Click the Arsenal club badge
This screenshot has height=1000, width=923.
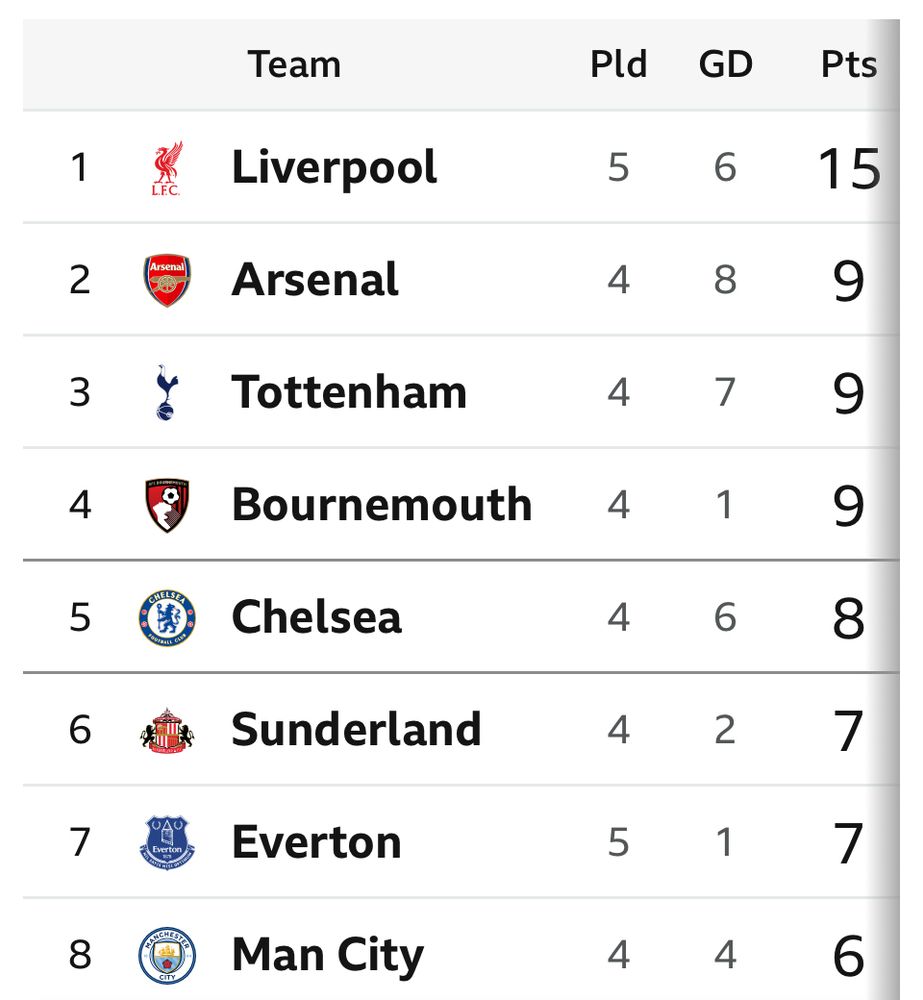[x=166, y=280]
